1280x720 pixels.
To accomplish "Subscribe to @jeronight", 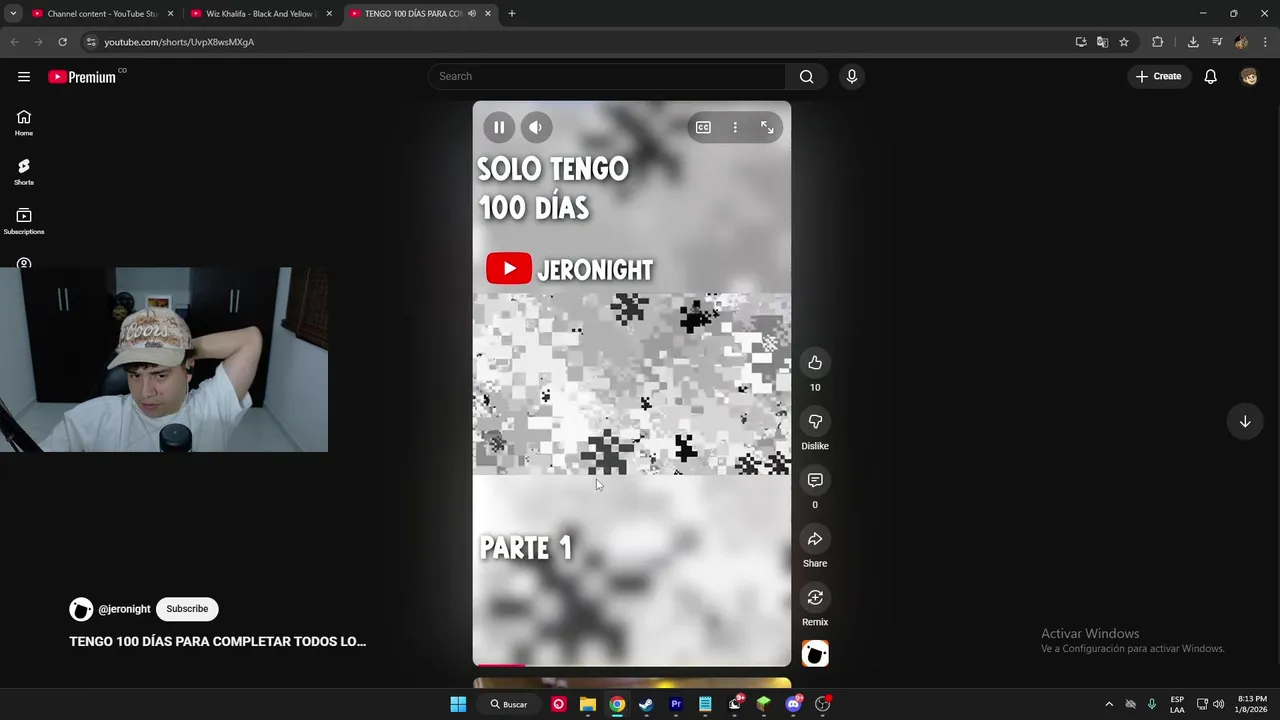I will click(187, 609).
